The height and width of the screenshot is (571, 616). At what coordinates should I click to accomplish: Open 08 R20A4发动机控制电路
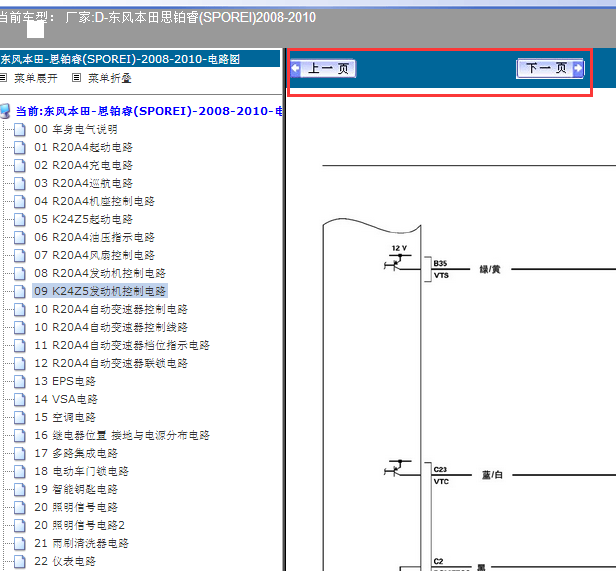tap(100, 274)
